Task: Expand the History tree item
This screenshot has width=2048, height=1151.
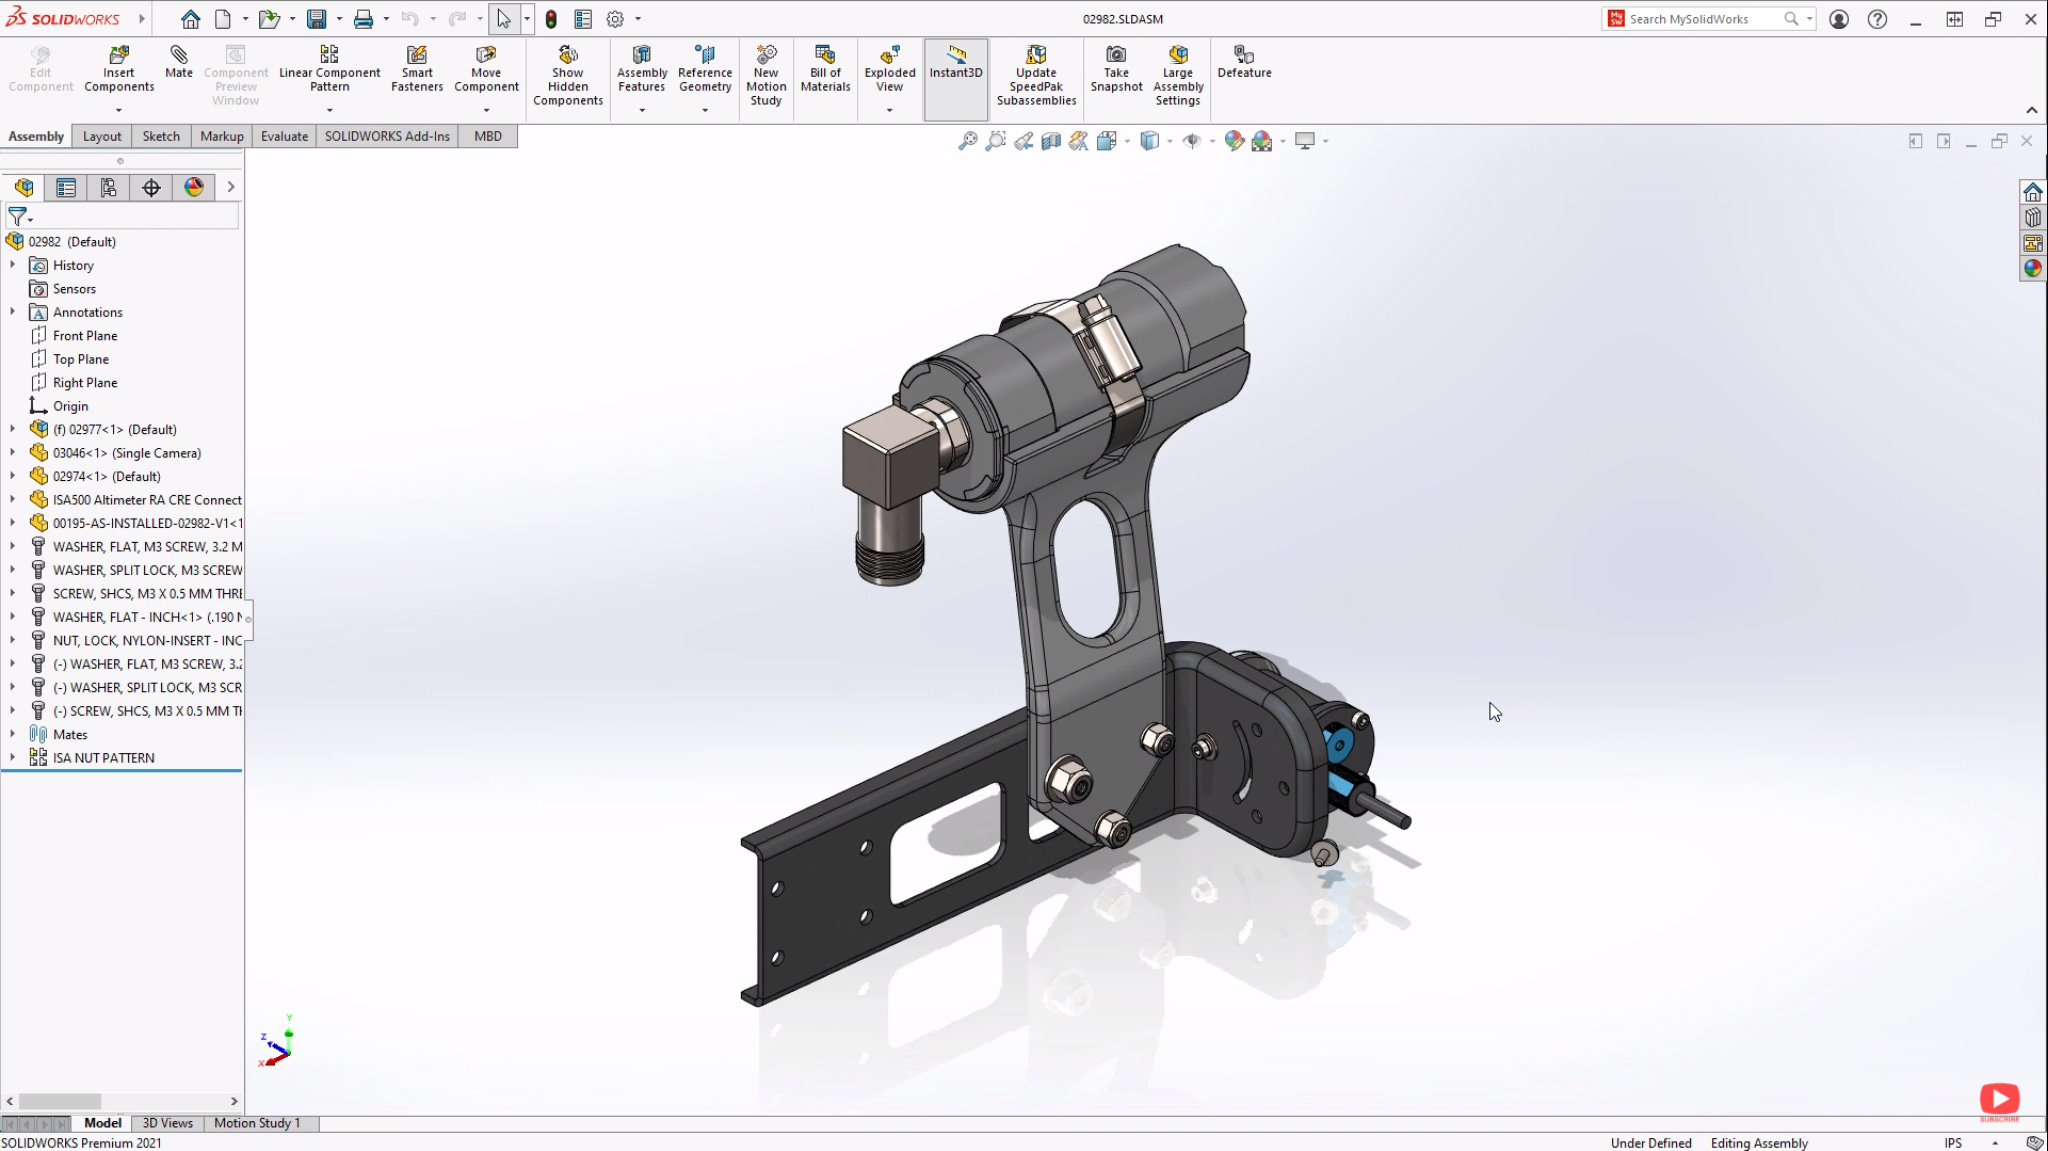Action: pyautogui.click(x=13, y=265)
